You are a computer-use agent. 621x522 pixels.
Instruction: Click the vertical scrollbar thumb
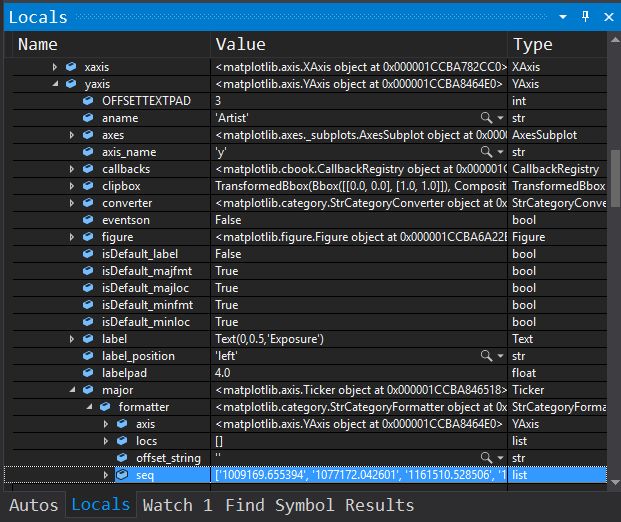[615, 178]
